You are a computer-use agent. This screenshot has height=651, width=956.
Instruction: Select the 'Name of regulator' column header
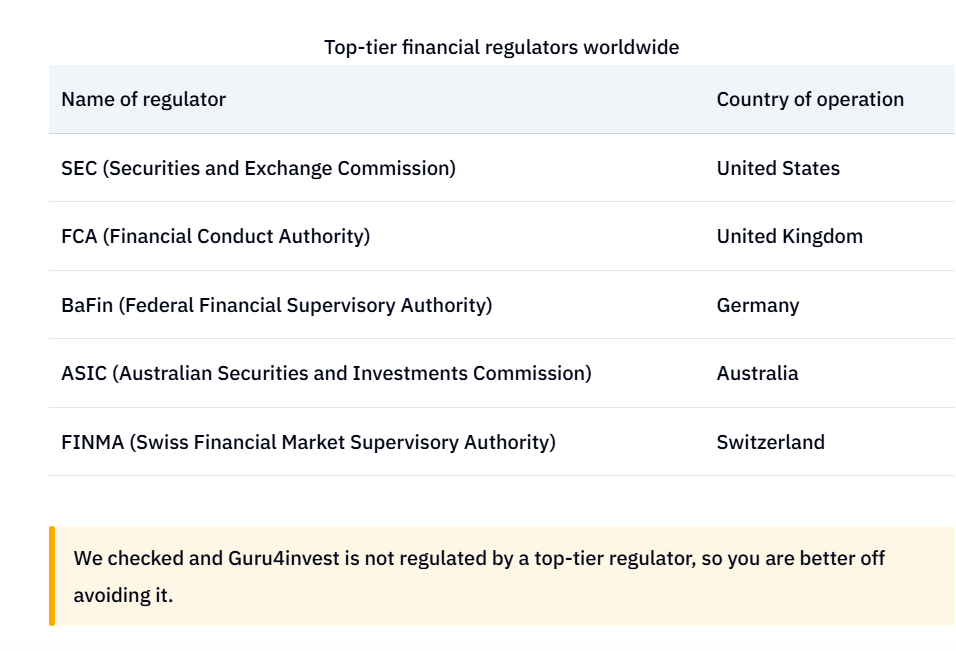coord(143,99)
